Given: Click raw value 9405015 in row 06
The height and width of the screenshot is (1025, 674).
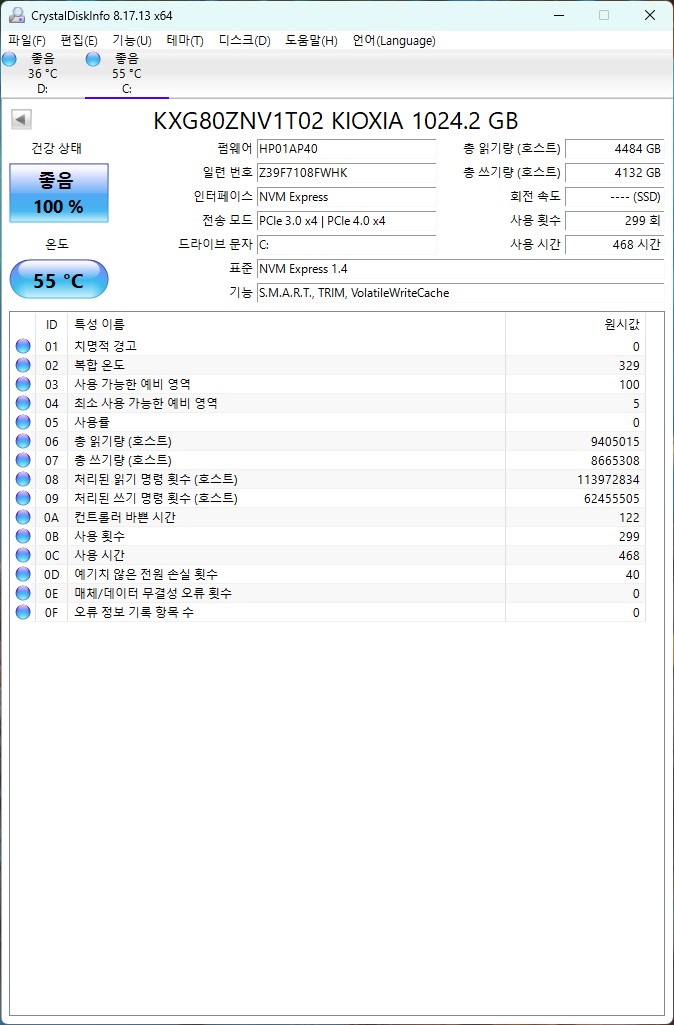Looking at the screenshot, I should pyautogui.click(x=615, y=441).
